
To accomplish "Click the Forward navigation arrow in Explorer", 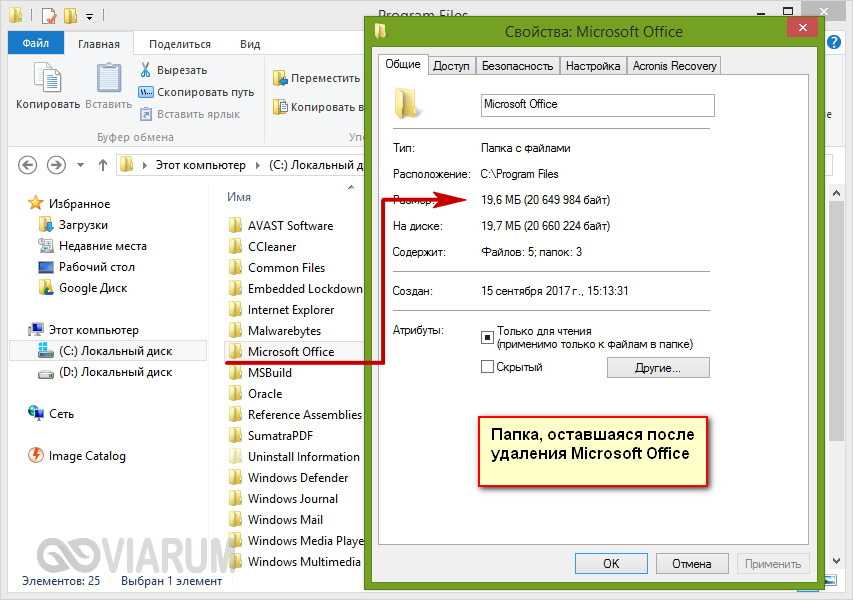I will tap(56, 164).
